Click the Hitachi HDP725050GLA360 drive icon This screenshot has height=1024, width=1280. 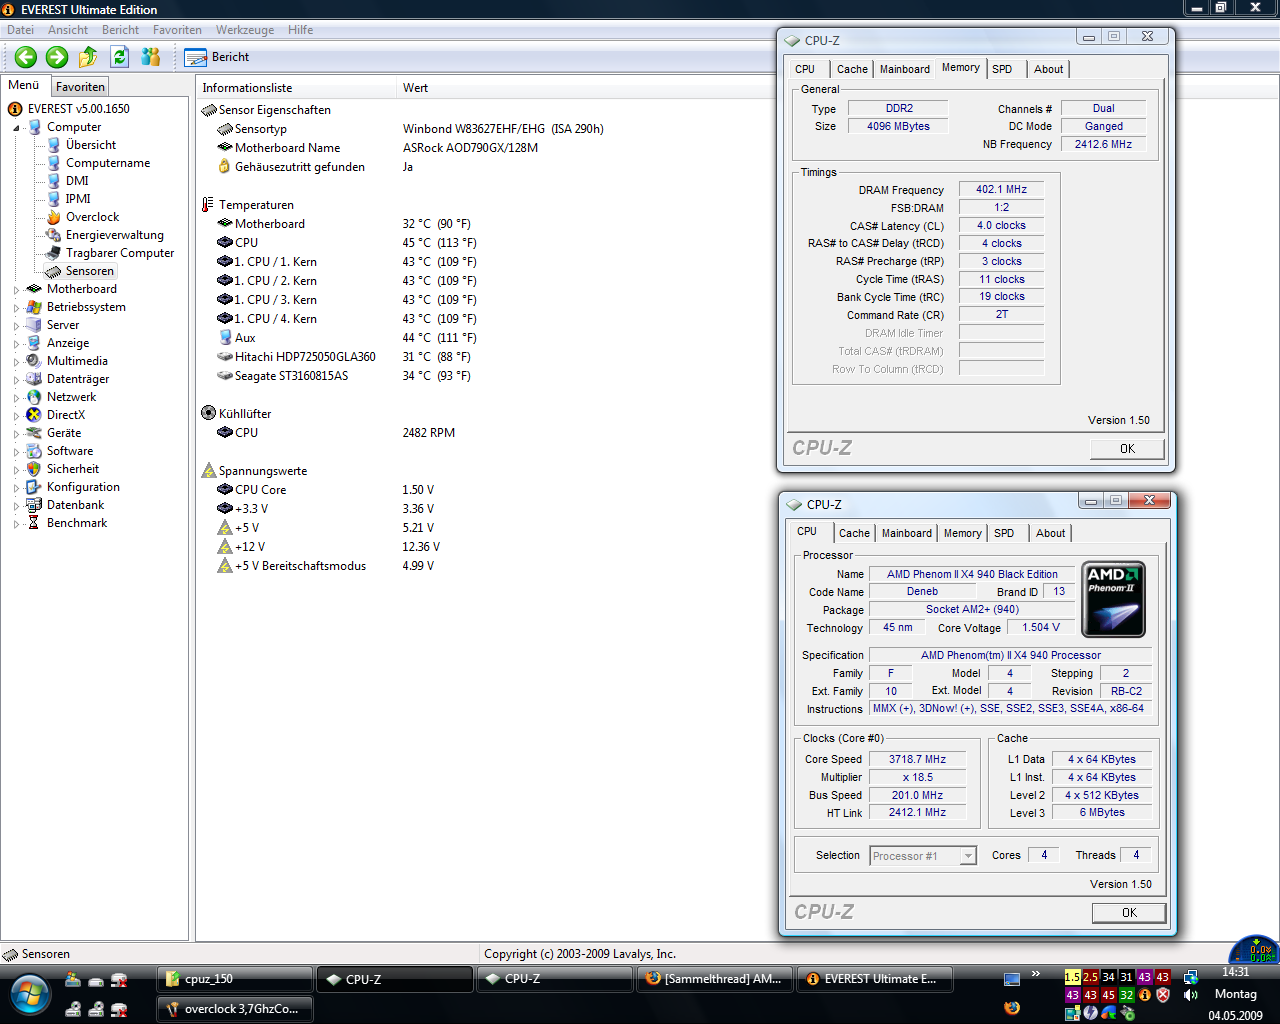225,357
